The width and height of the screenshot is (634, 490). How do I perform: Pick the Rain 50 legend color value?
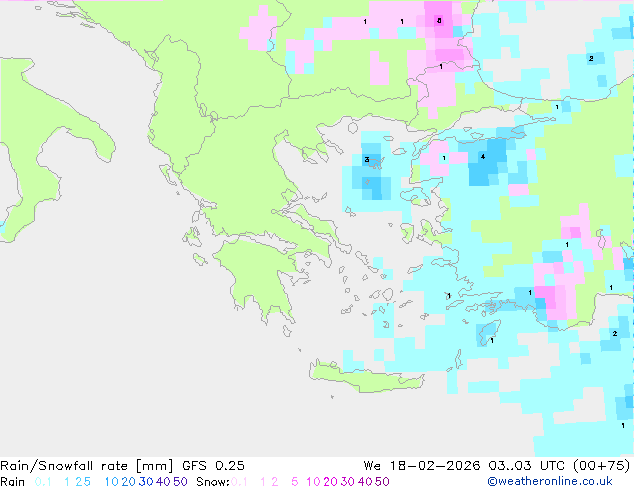[x=180, y=482]
